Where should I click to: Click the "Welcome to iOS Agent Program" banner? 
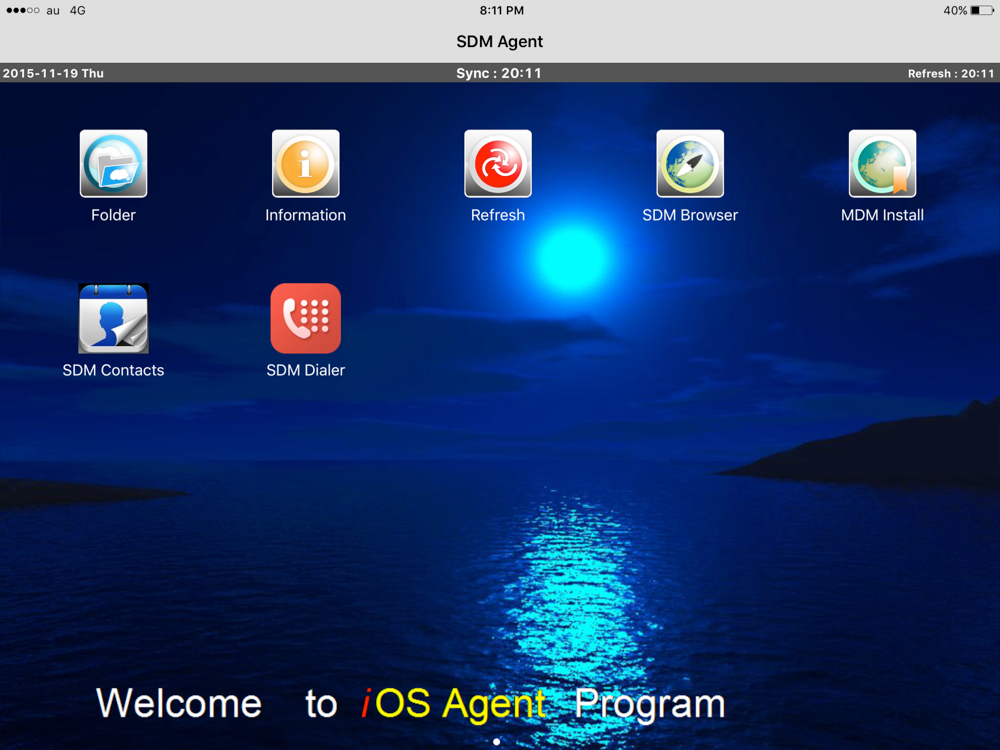[410, 703]
